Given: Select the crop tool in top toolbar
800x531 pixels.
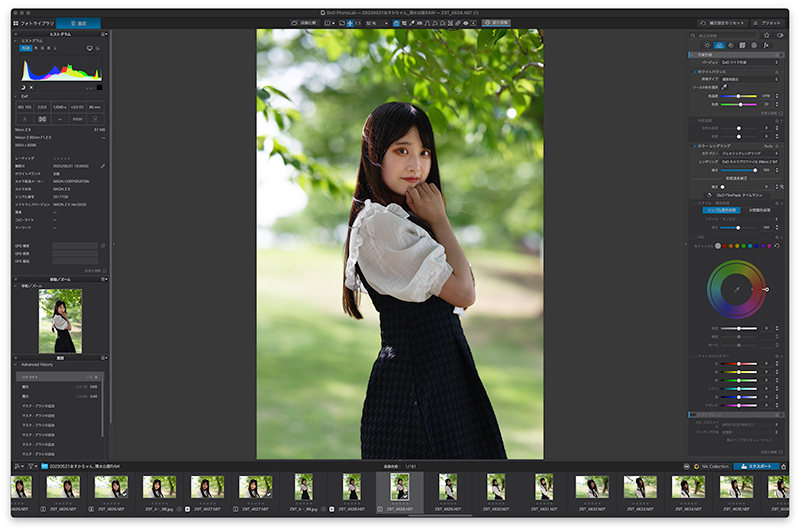Looking at the screenshot, I should [x=404, y=23].
